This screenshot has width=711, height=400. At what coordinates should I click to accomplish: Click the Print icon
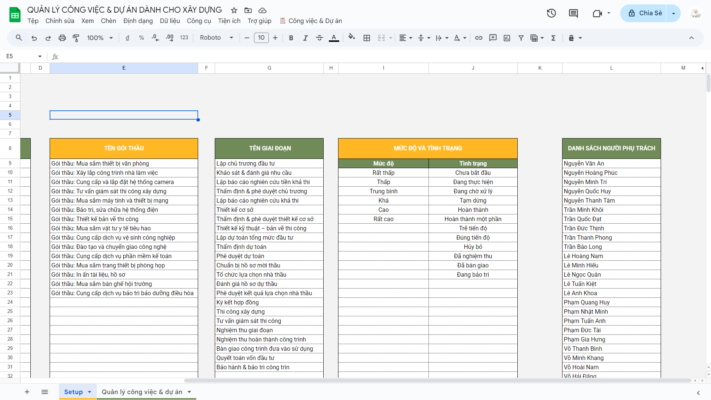(64, 38)
